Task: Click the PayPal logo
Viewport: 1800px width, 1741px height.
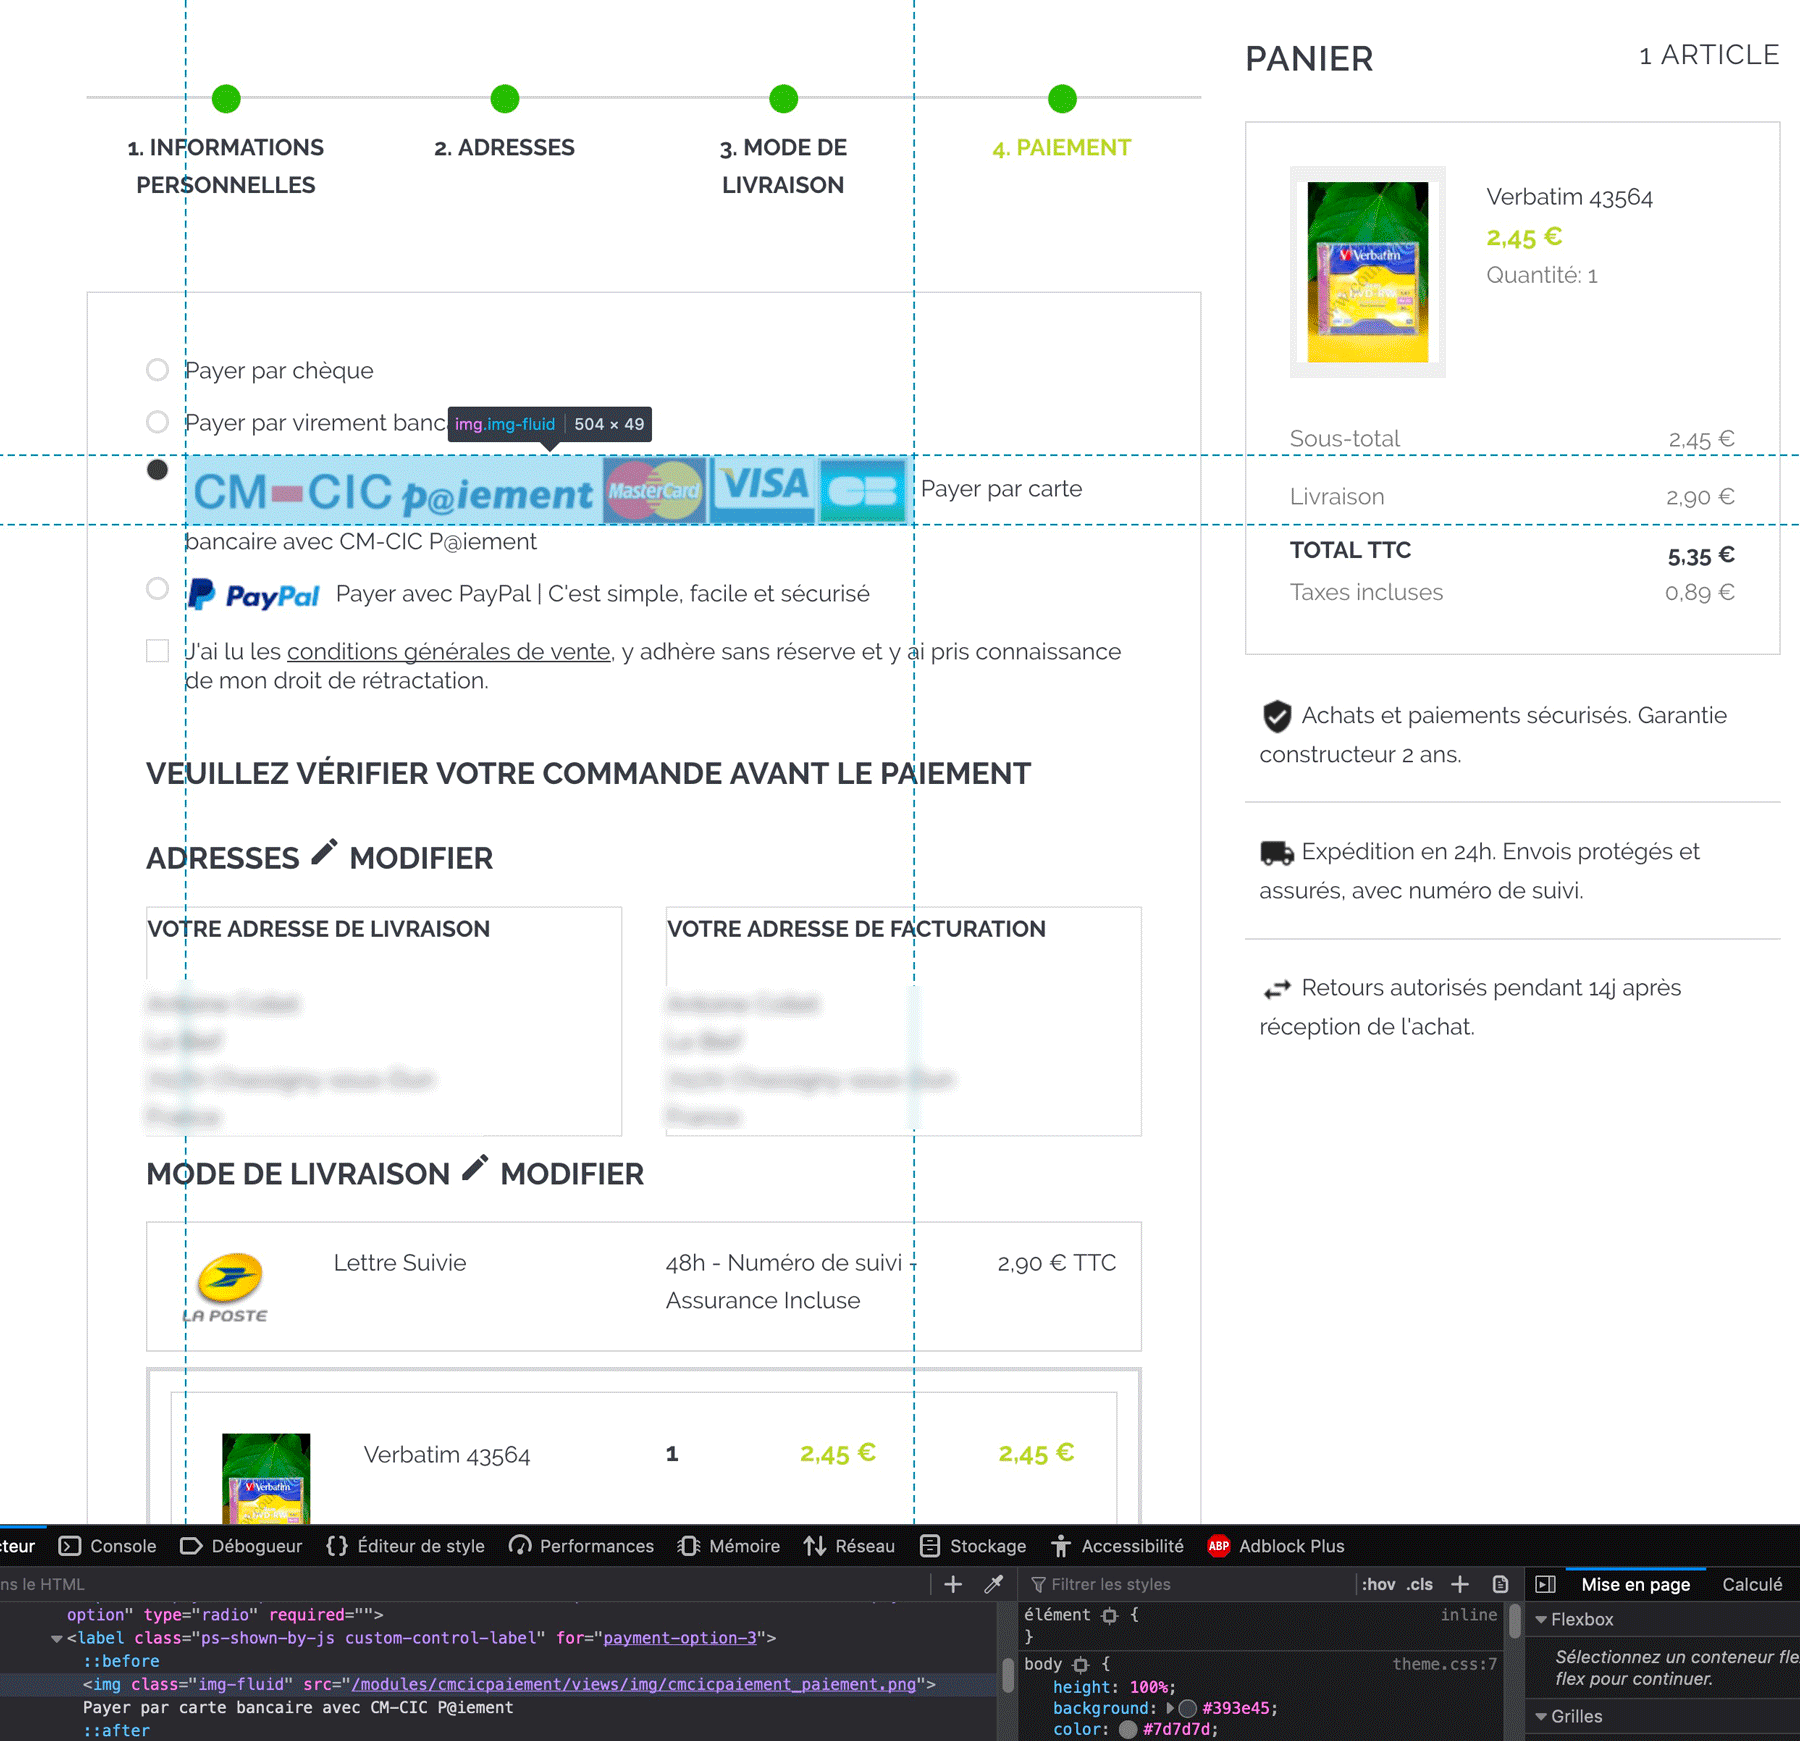Action: (254, 595)
